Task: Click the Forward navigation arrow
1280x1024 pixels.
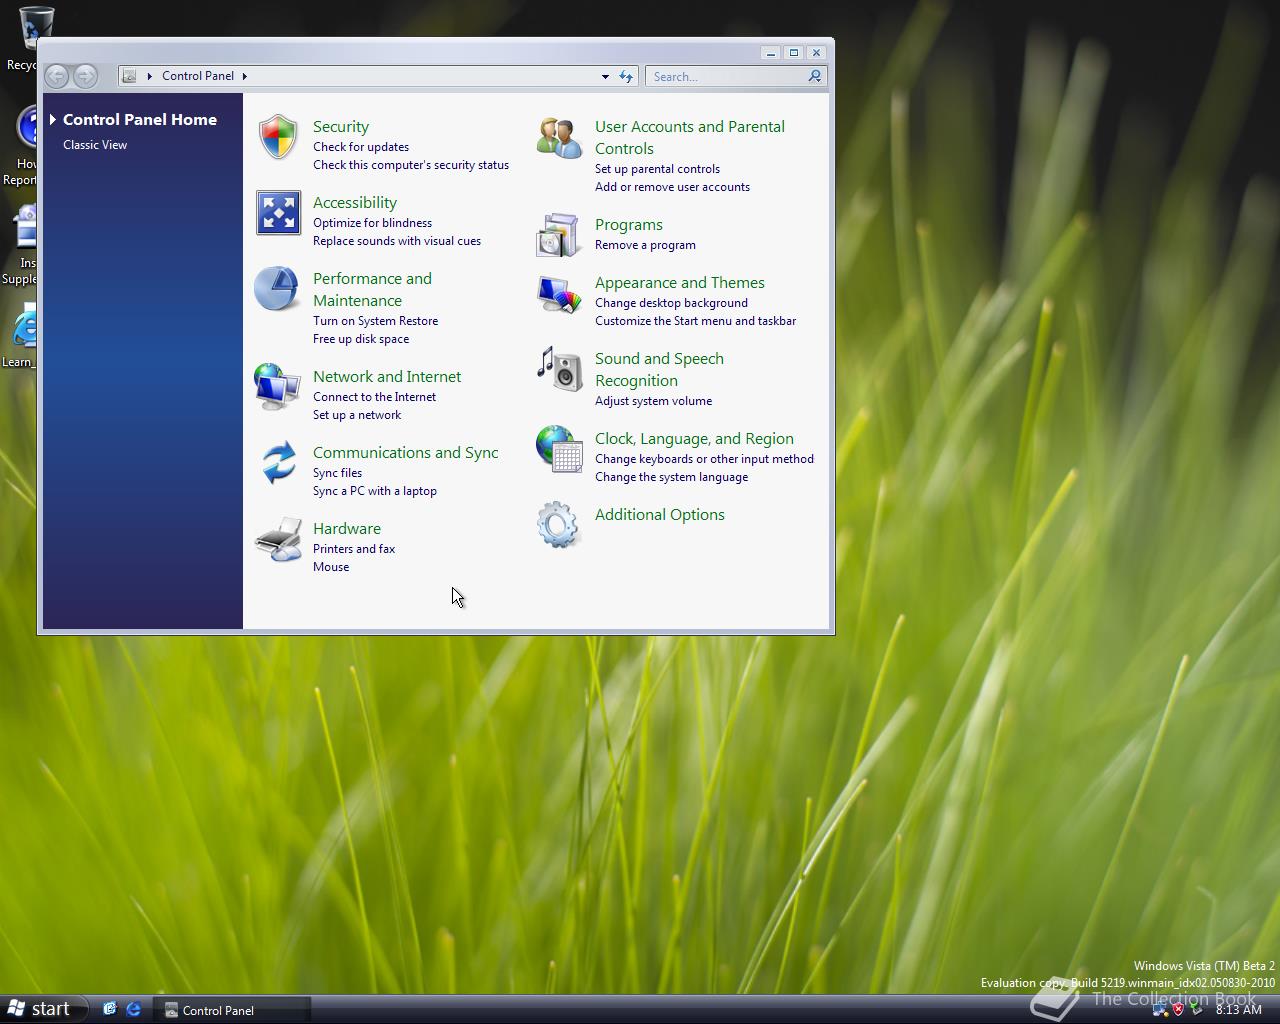Action: coord(86,76)
